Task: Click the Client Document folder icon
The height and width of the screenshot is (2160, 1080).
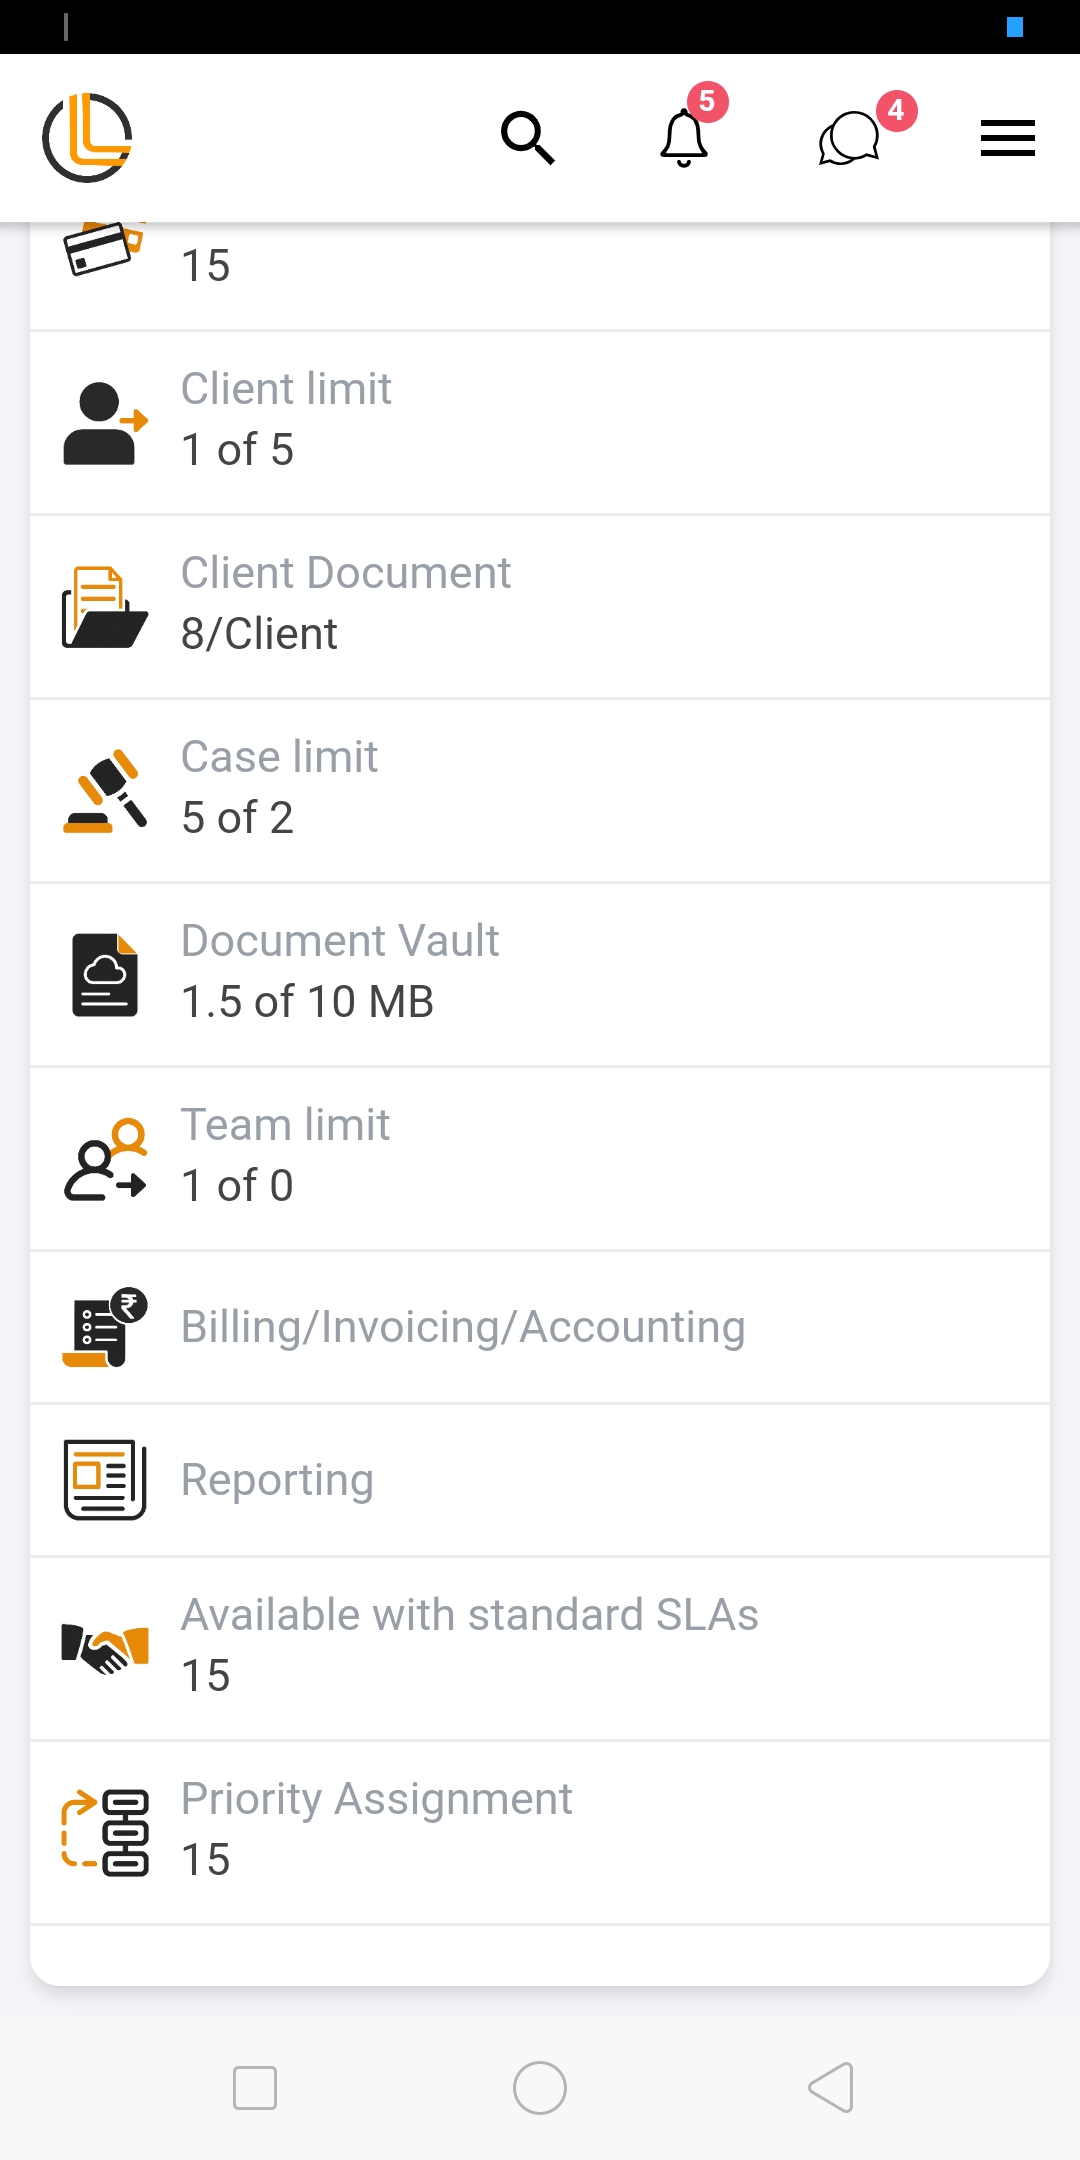Action: pyautogui.click(x=105, y=607)
